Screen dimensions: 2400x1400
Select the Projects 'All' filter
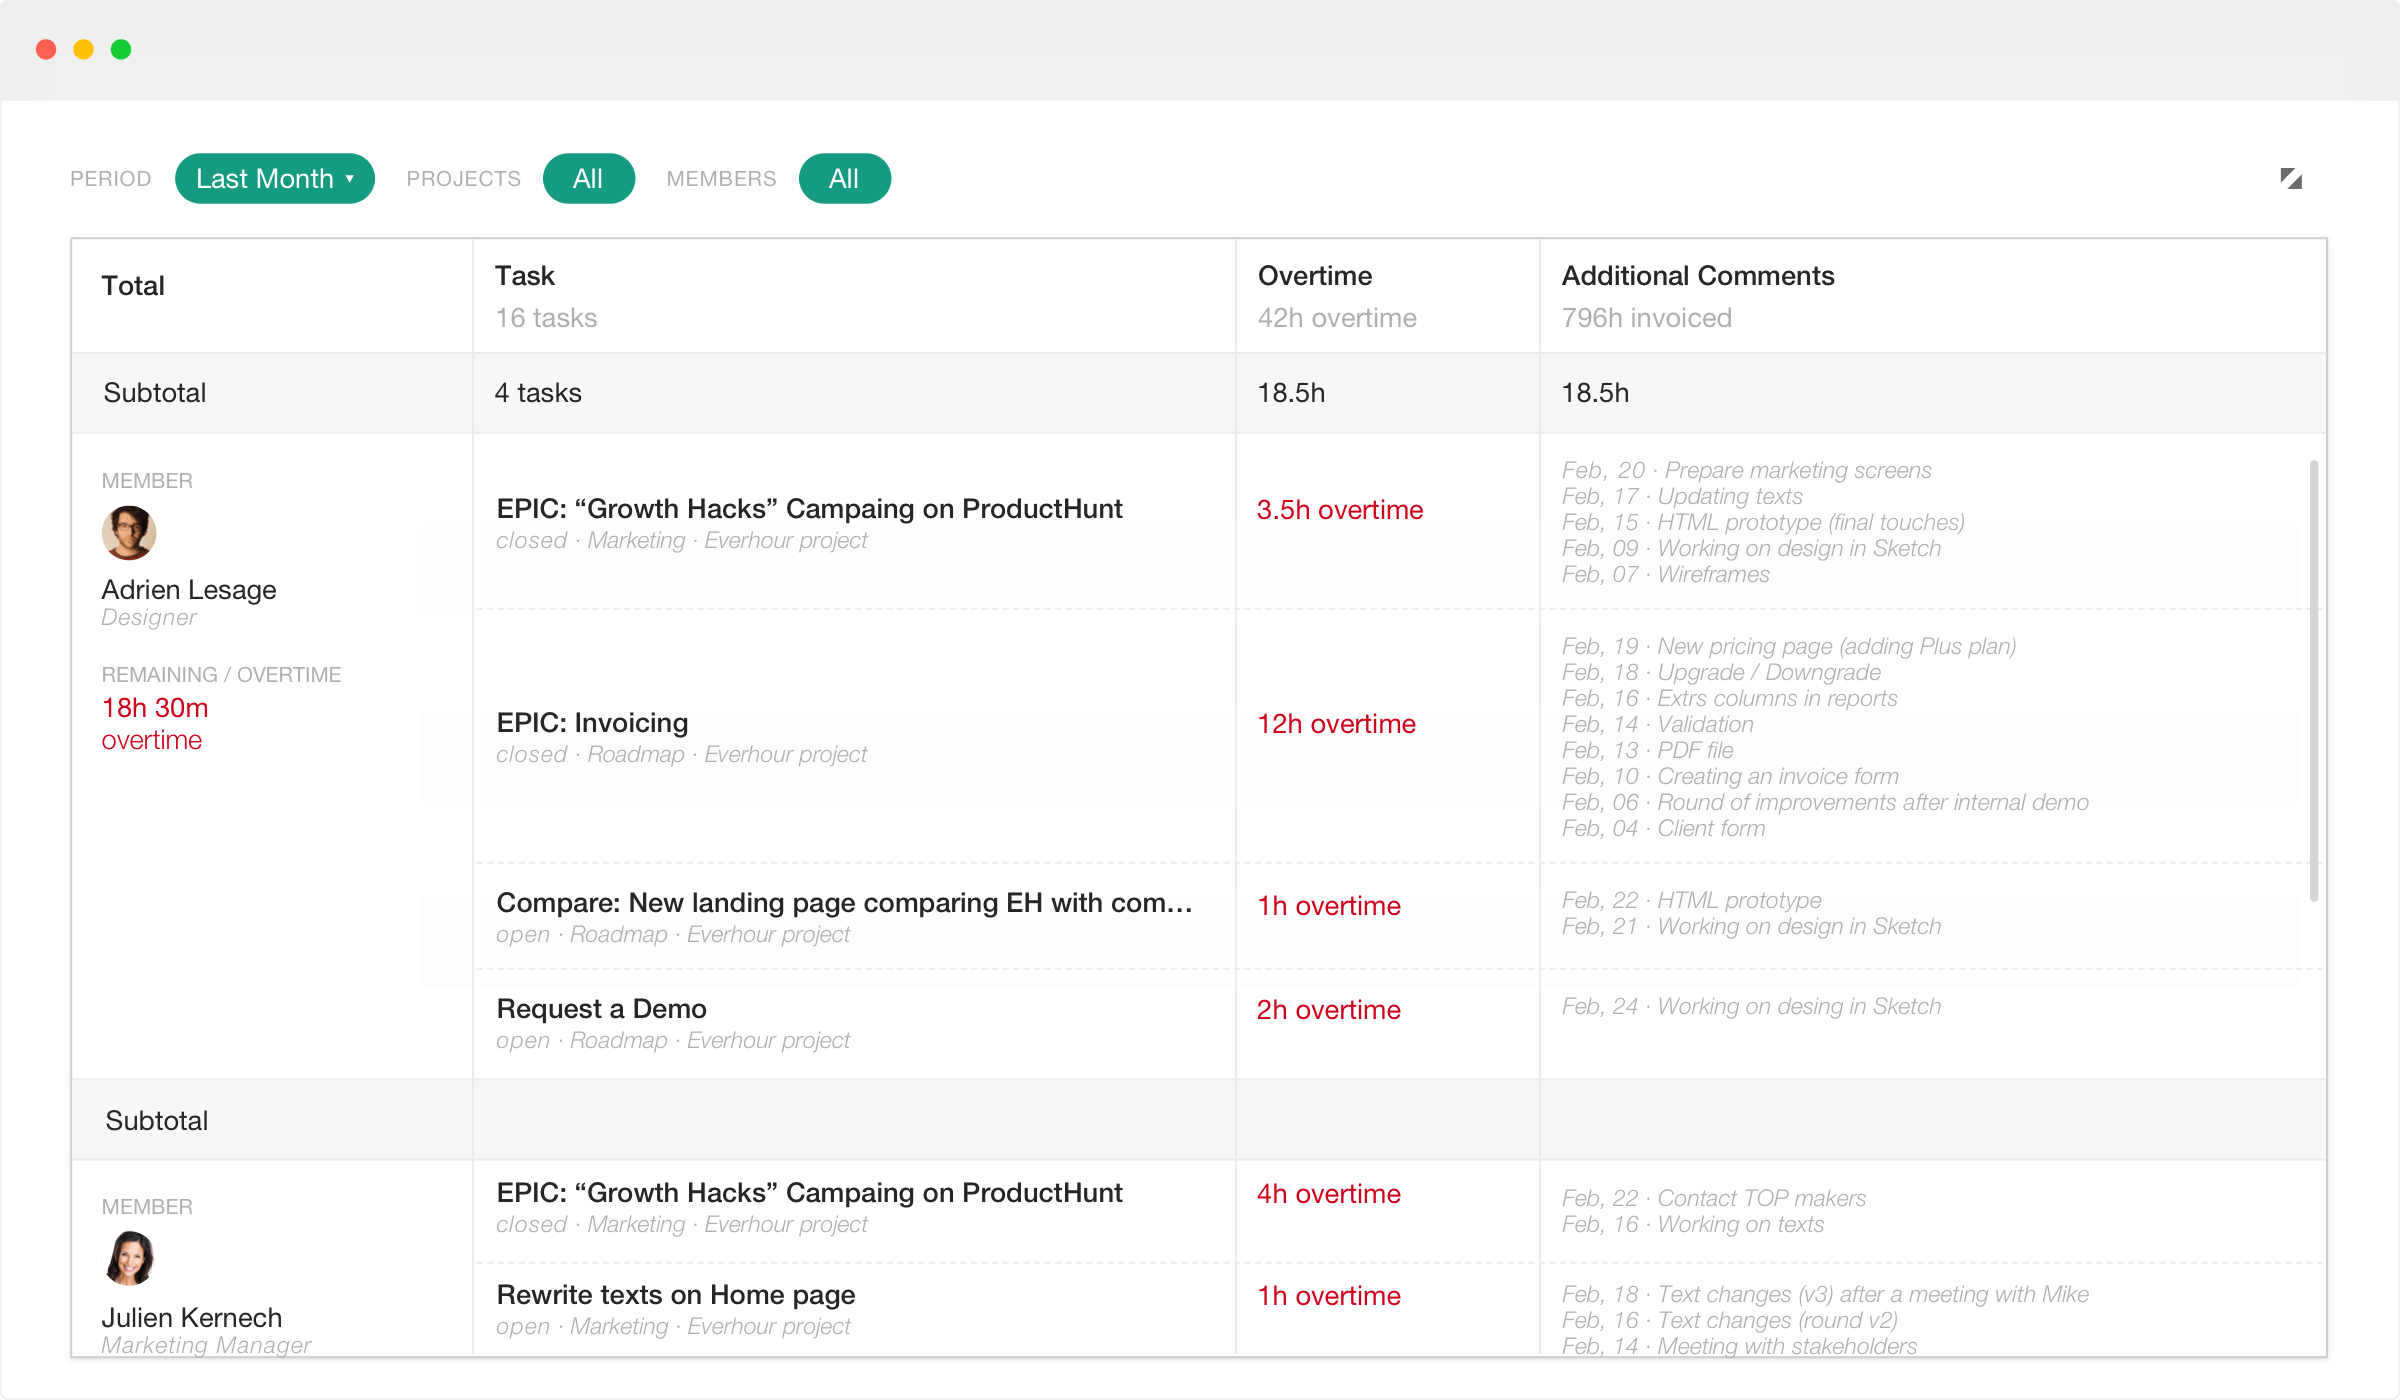(585, 178)
